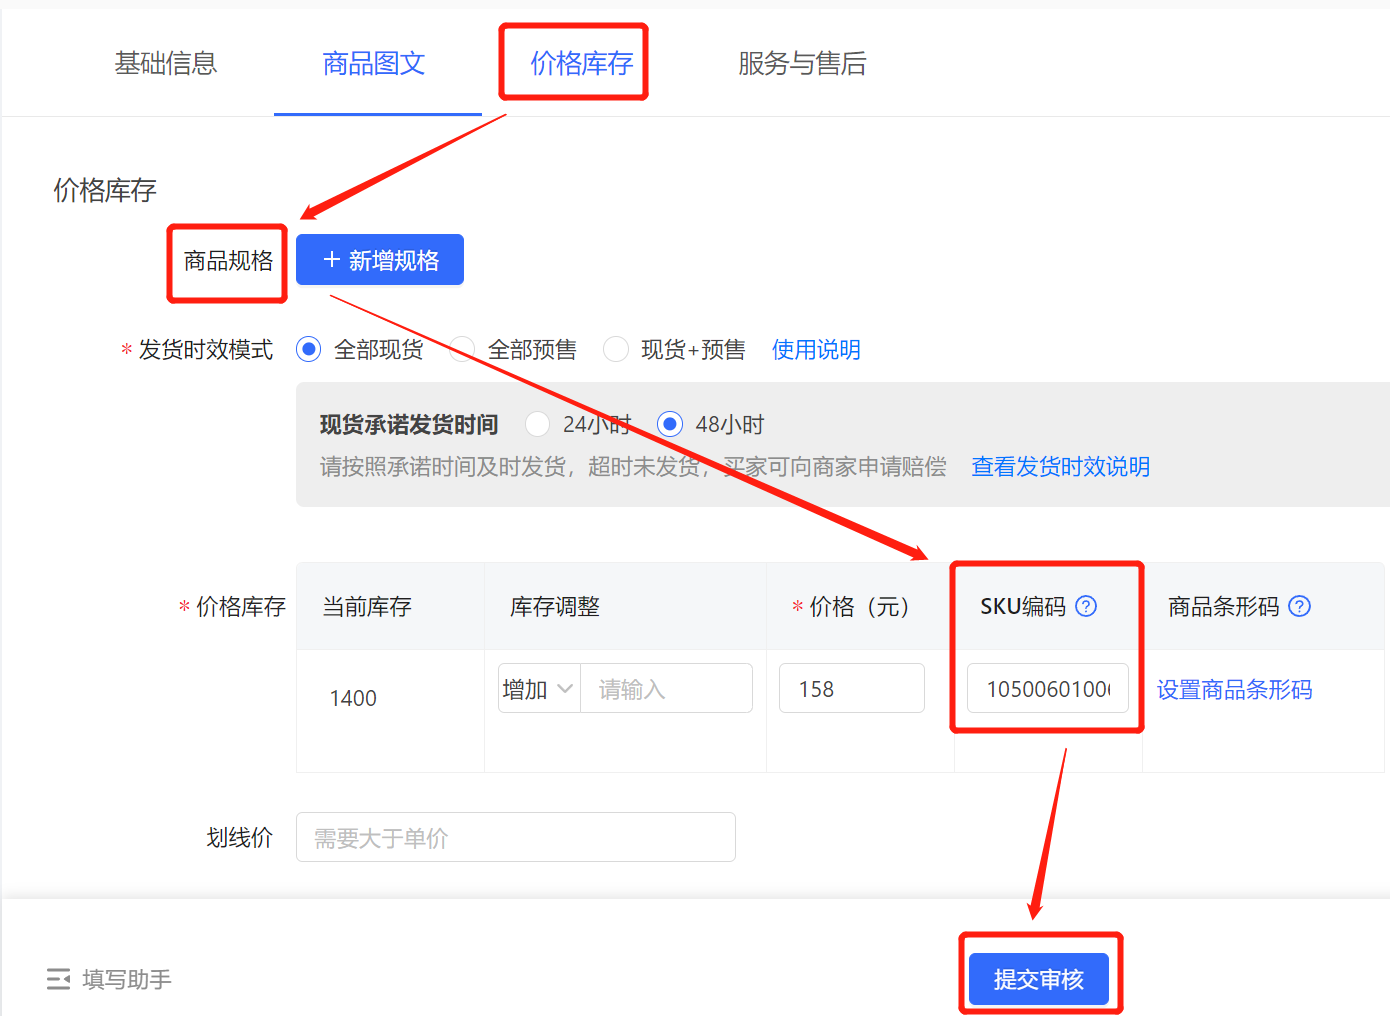1390x1016 pixels.
Task: Open the SKU编码 help question-mark icon
Action: coord(1086,606)
